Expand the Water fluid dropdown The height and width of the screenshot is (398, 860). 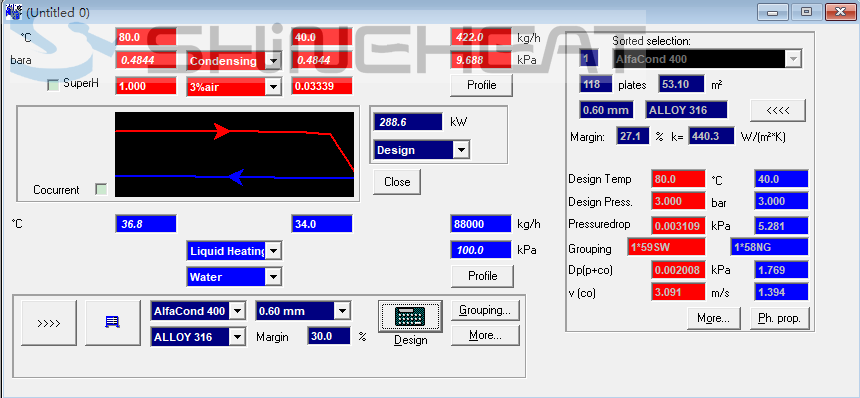click(273, 277)
